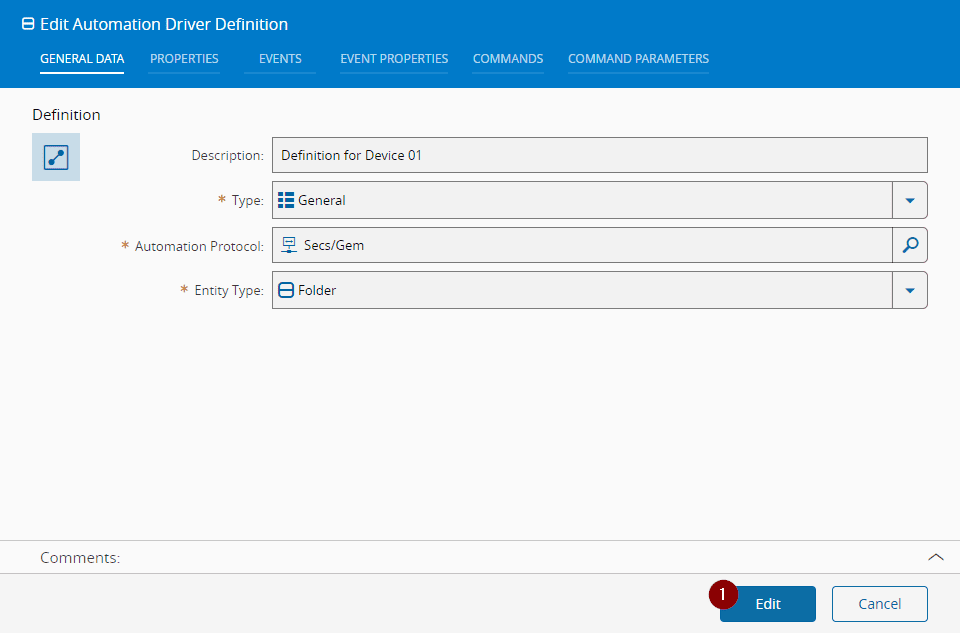Screen dimensions: 960x633
Task: Open the Type dropdown arrow
Action: [909, 200]
